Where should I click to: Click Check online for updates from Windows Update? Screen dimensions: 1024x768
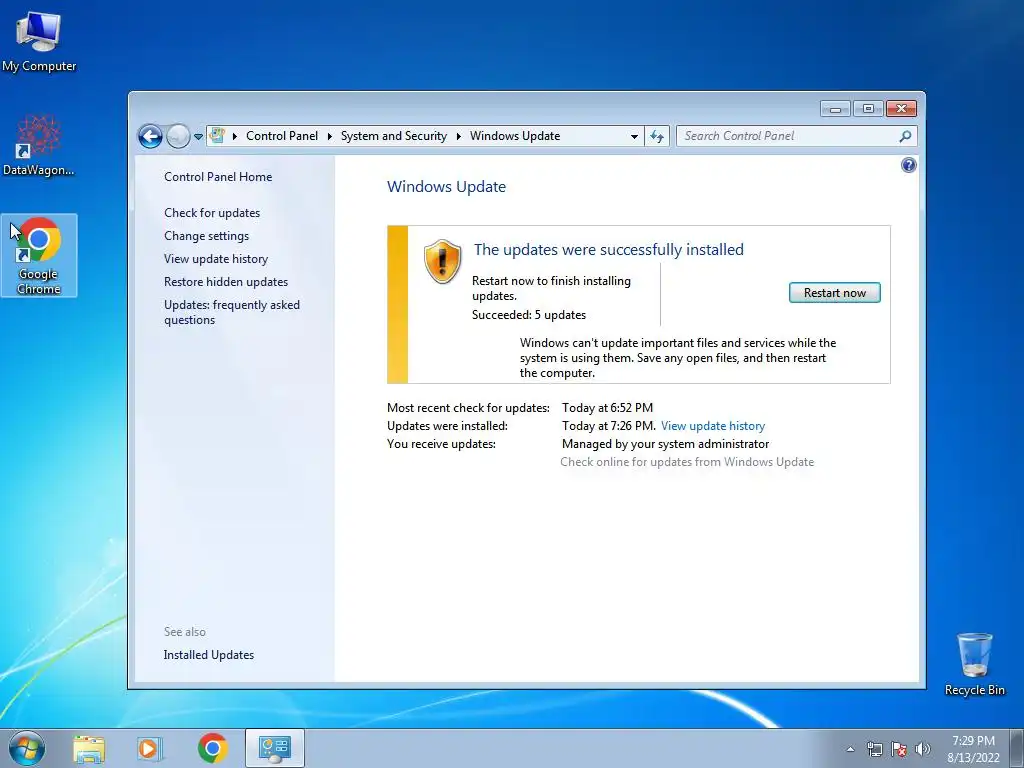click(x=687, y=462)
